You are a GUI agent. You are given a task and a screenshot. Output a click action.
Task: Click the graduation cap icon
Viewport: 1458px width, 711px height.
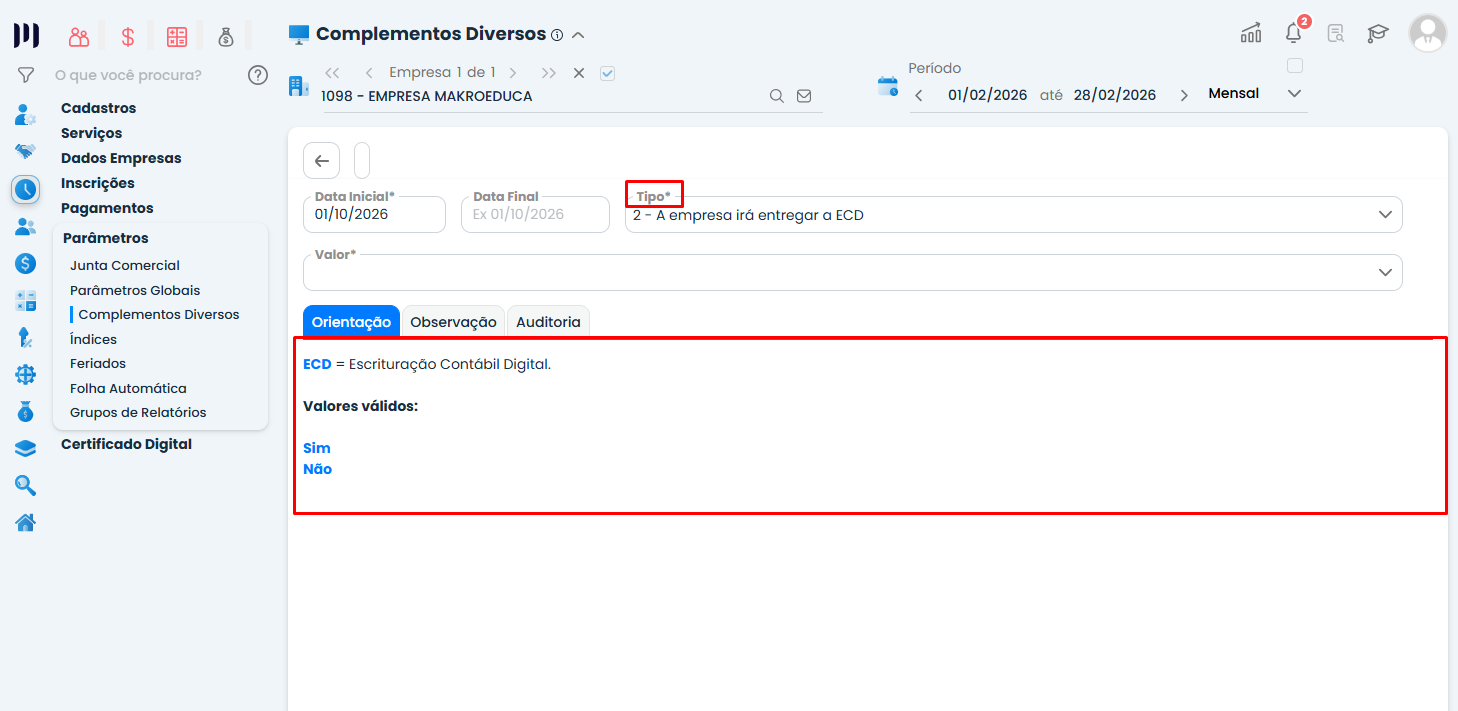click(x=1378, y=33)
